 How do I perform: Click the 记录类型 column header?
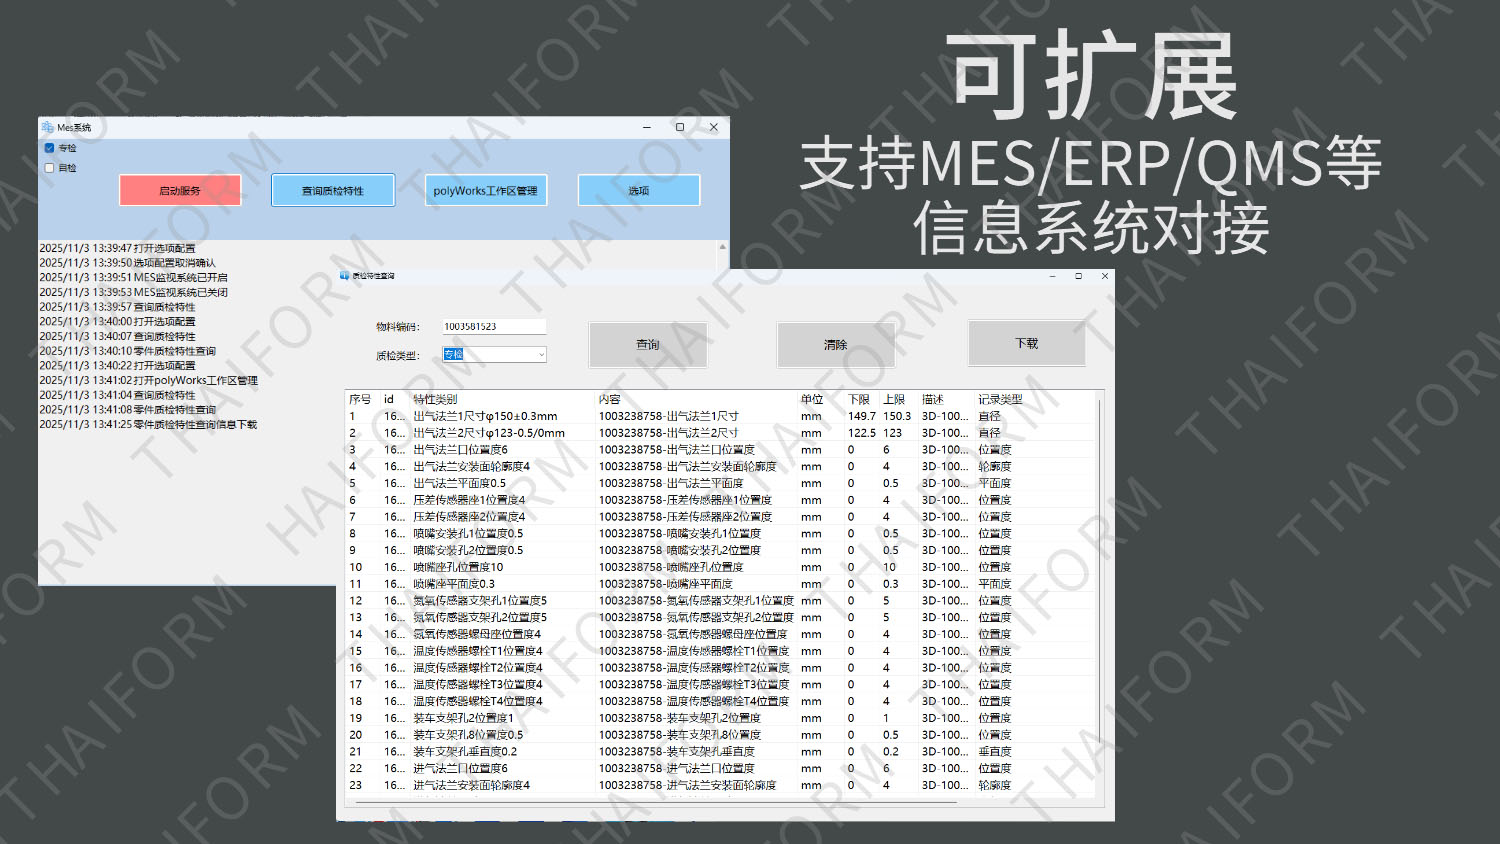pyautogui.click(x=1000, y=399)
